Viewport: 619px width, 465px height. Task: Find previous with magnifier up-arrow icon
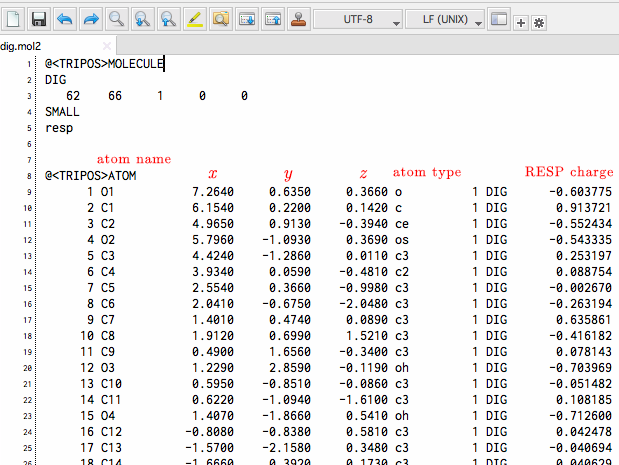[169, 19]
